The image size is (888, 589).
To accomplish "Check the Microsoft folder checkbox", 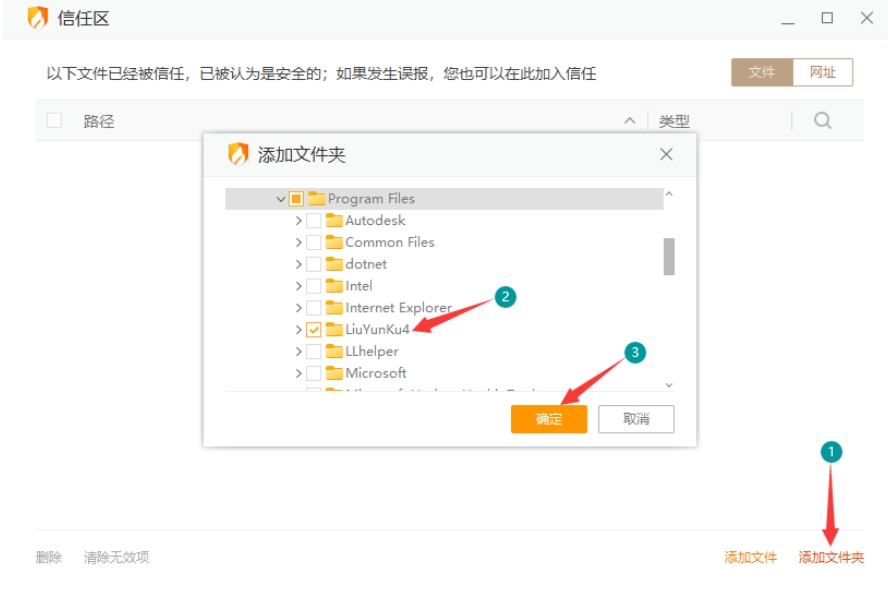I will click(x=314, y=373).
